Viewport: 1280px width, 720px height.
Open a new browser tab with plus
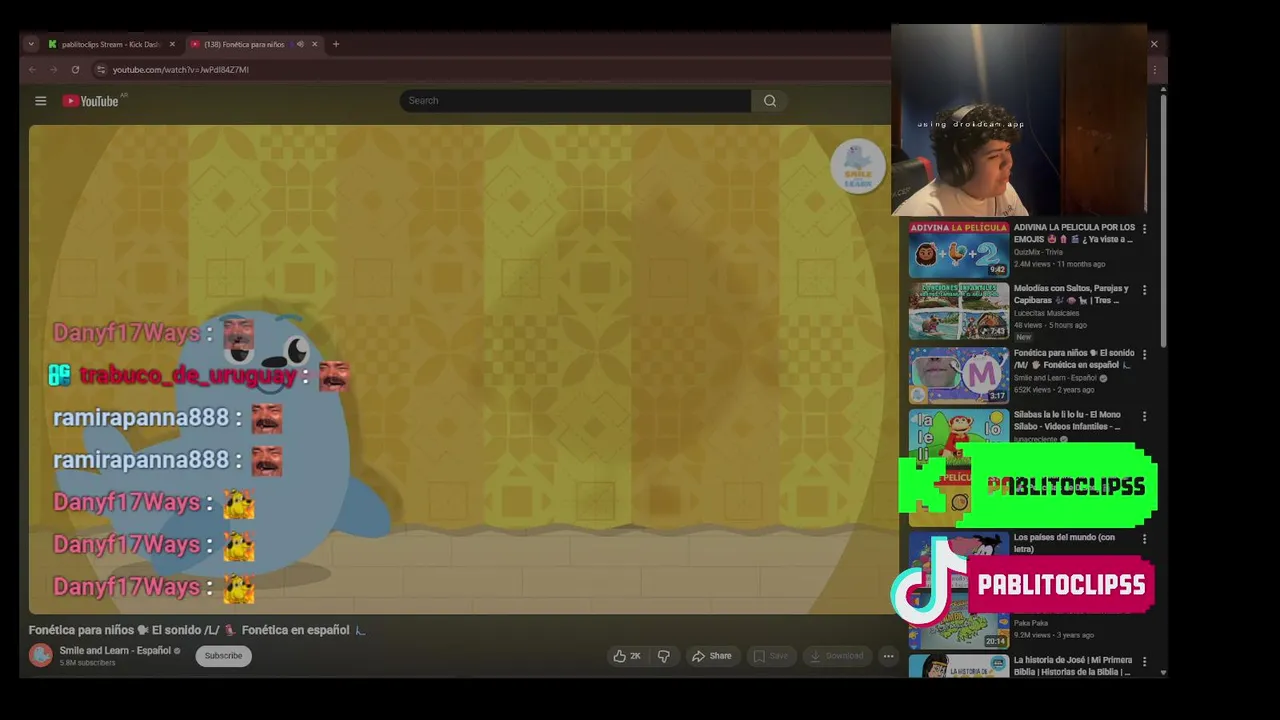pos(336,44)
